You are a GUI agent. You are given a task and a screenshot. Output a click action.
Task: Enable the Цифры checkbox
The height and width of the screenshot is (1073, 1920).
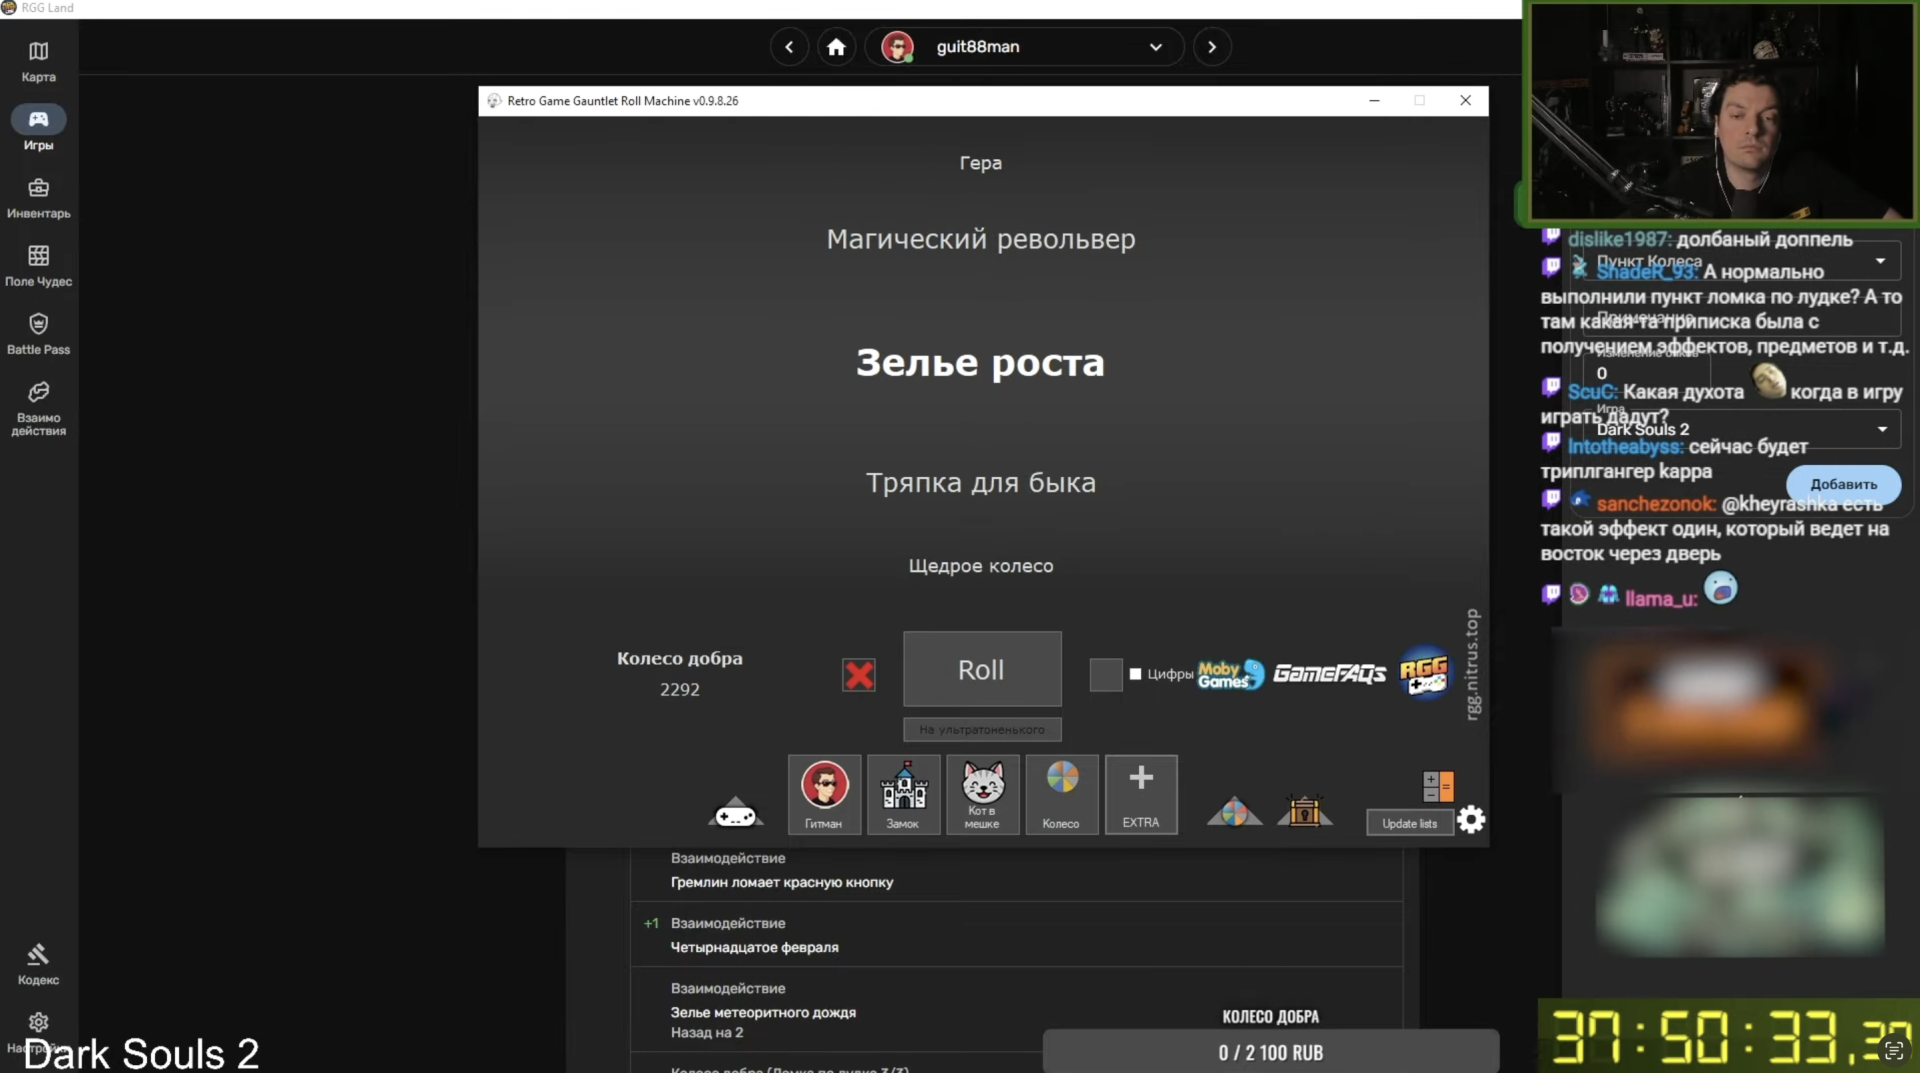[1136, 674]
